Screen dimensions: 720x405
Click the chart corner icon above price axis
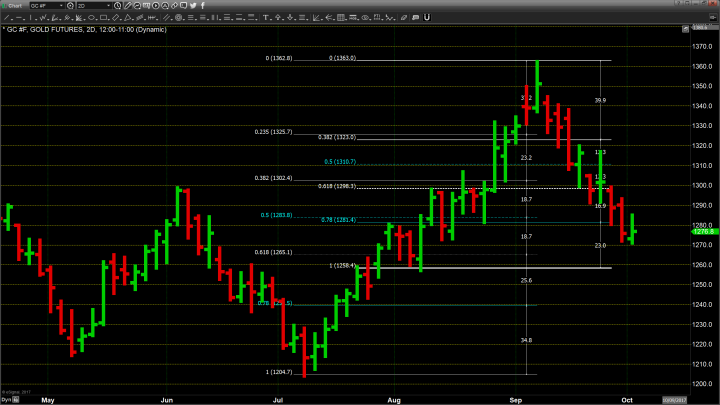click(686, 29)
